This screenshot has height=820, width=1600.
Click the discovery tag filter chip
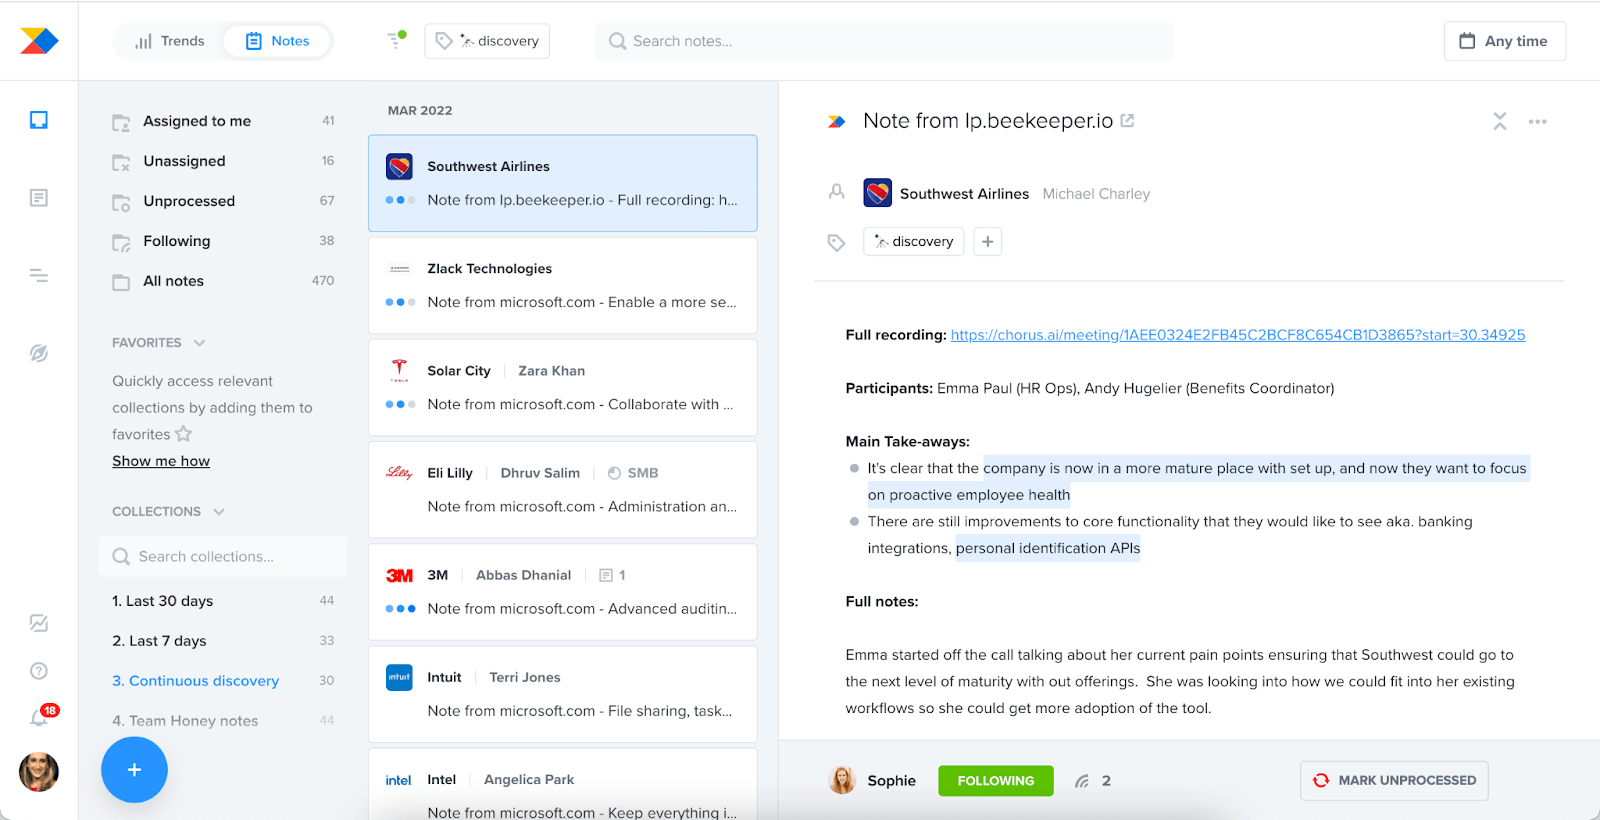click(487, 41)
